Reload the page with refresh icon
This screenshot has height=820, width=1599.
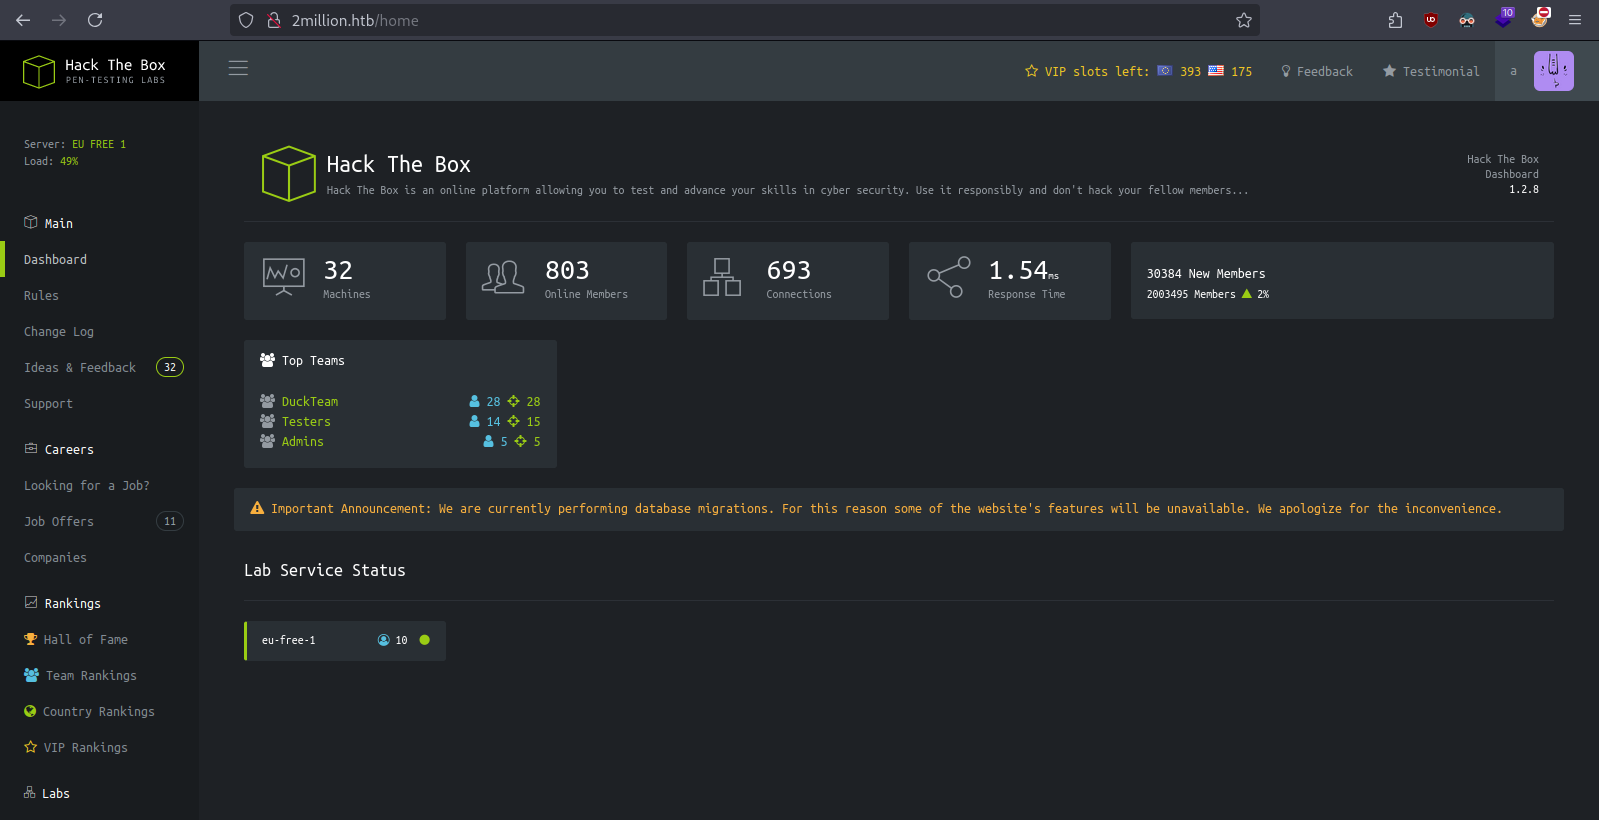[x=95, y=20]
